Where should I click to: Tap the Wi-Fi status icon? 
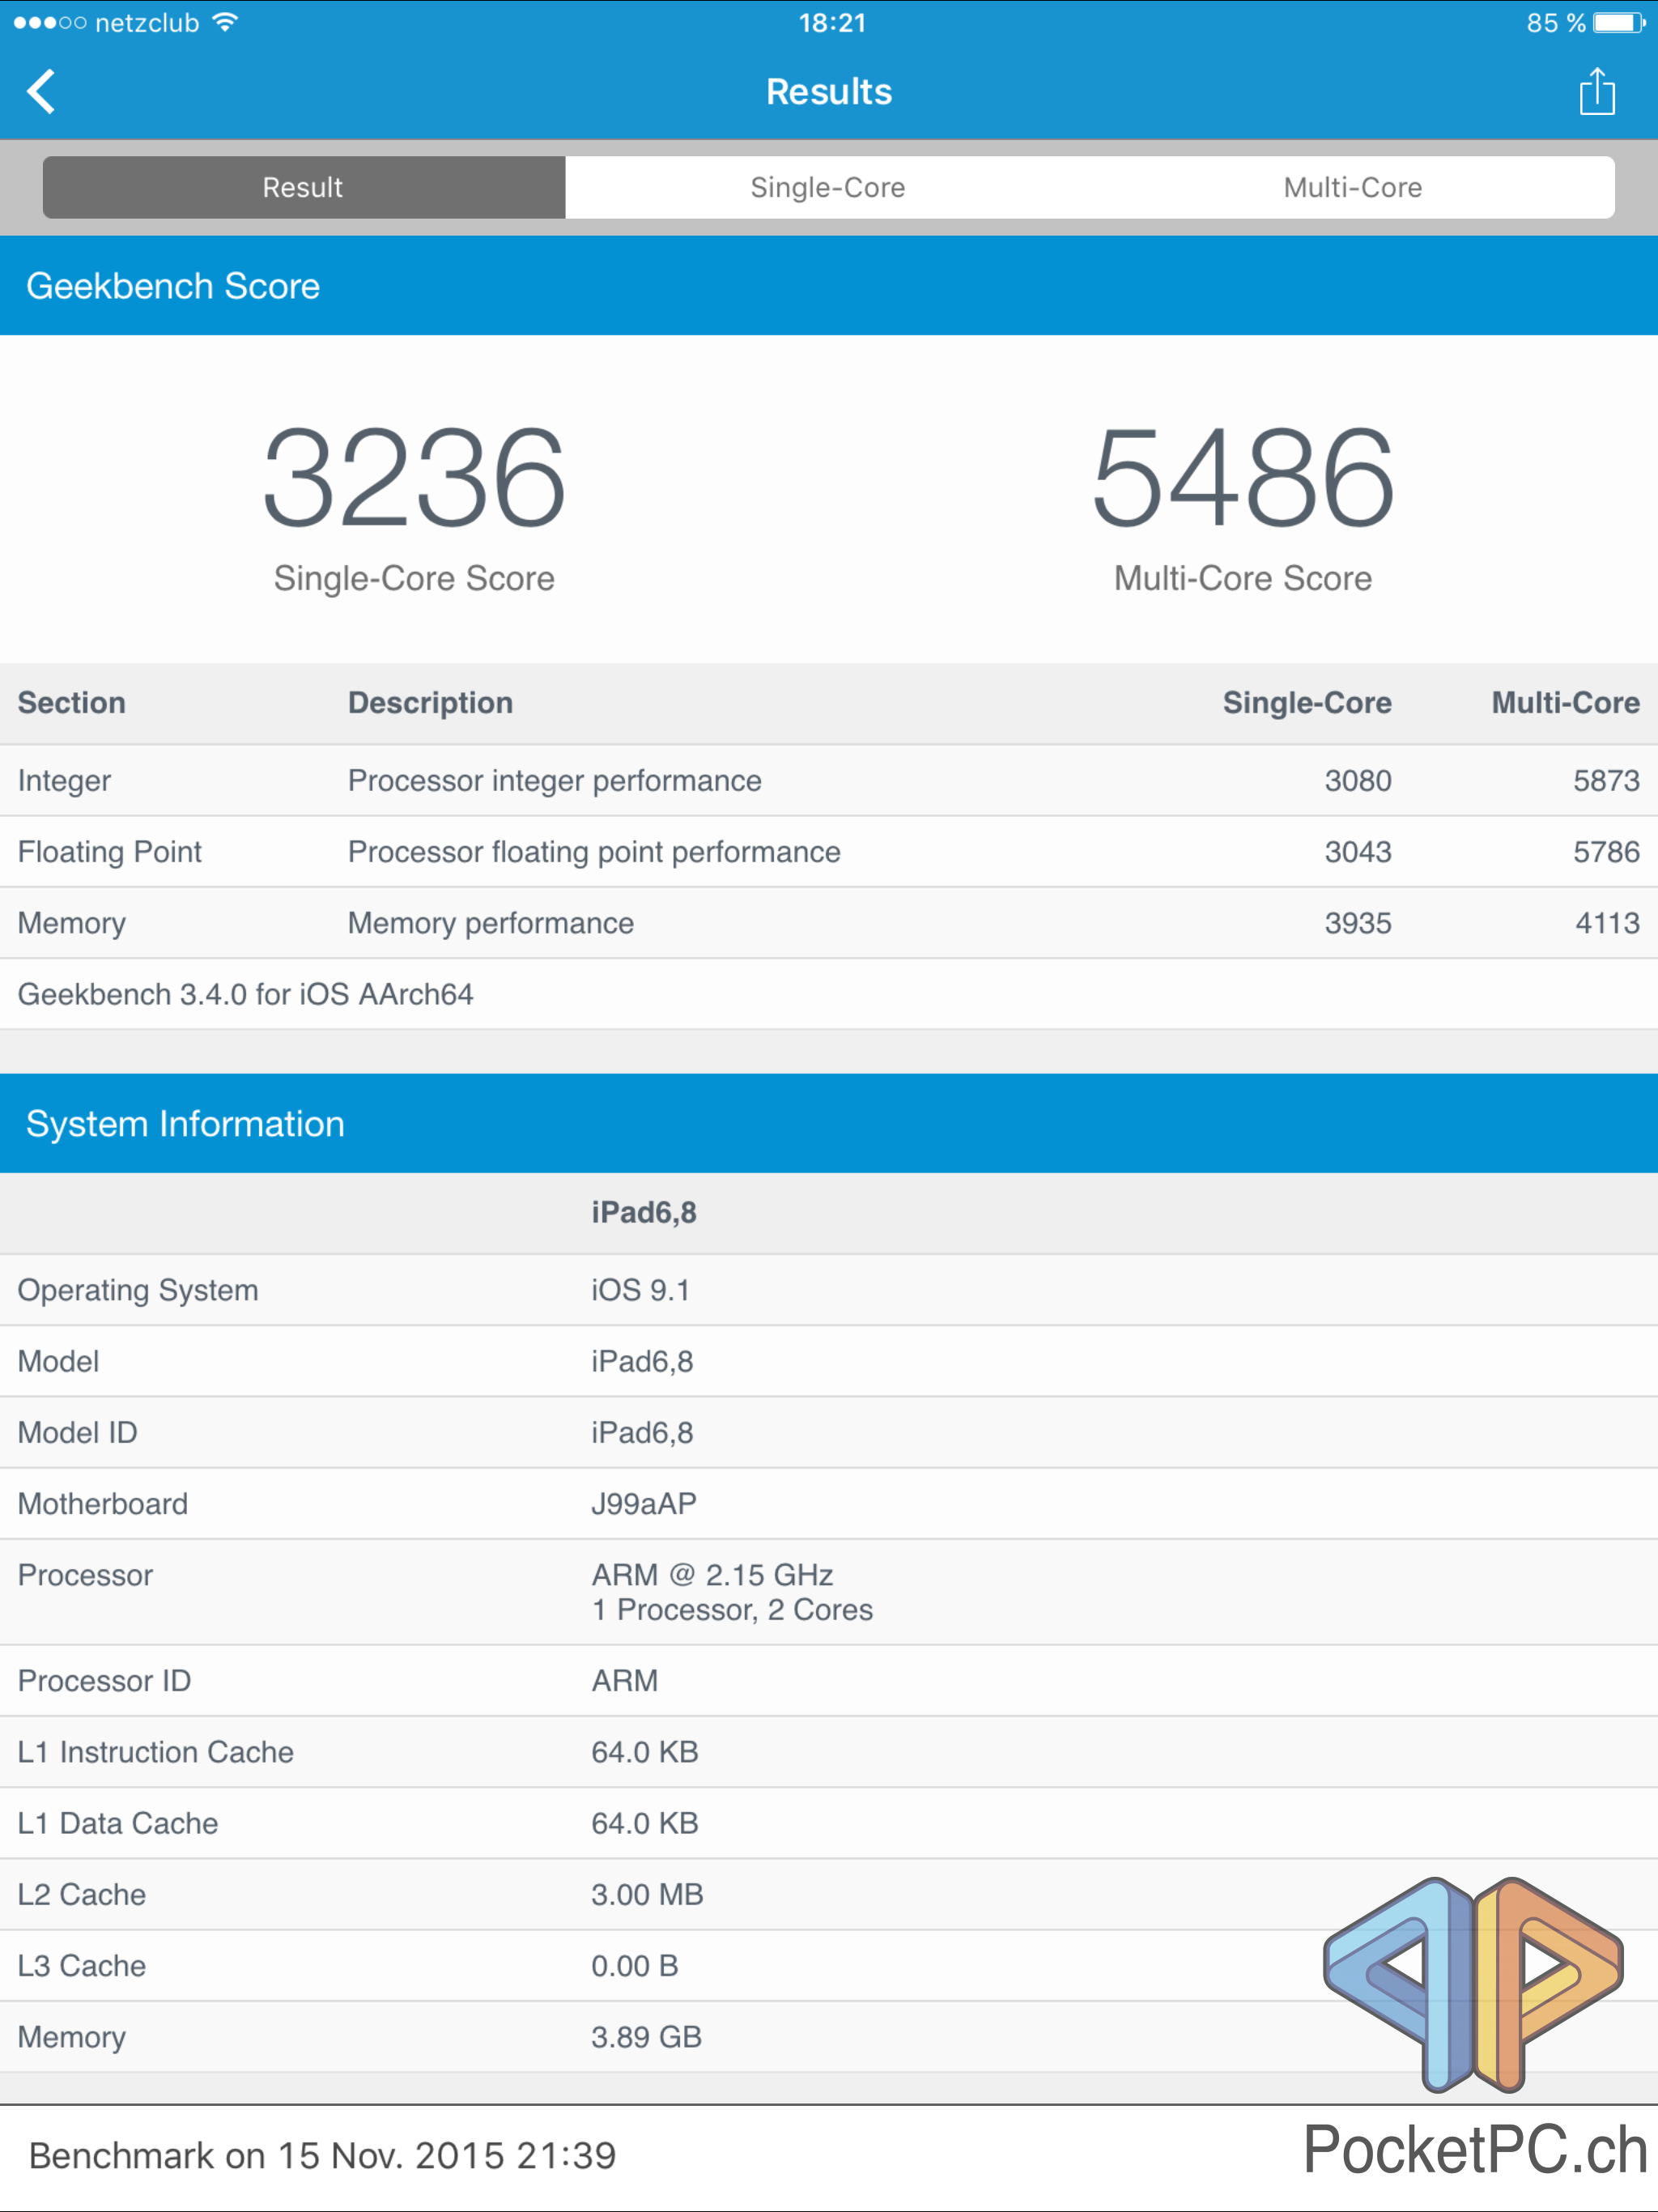pyautogui.click(x=226, y=22)
